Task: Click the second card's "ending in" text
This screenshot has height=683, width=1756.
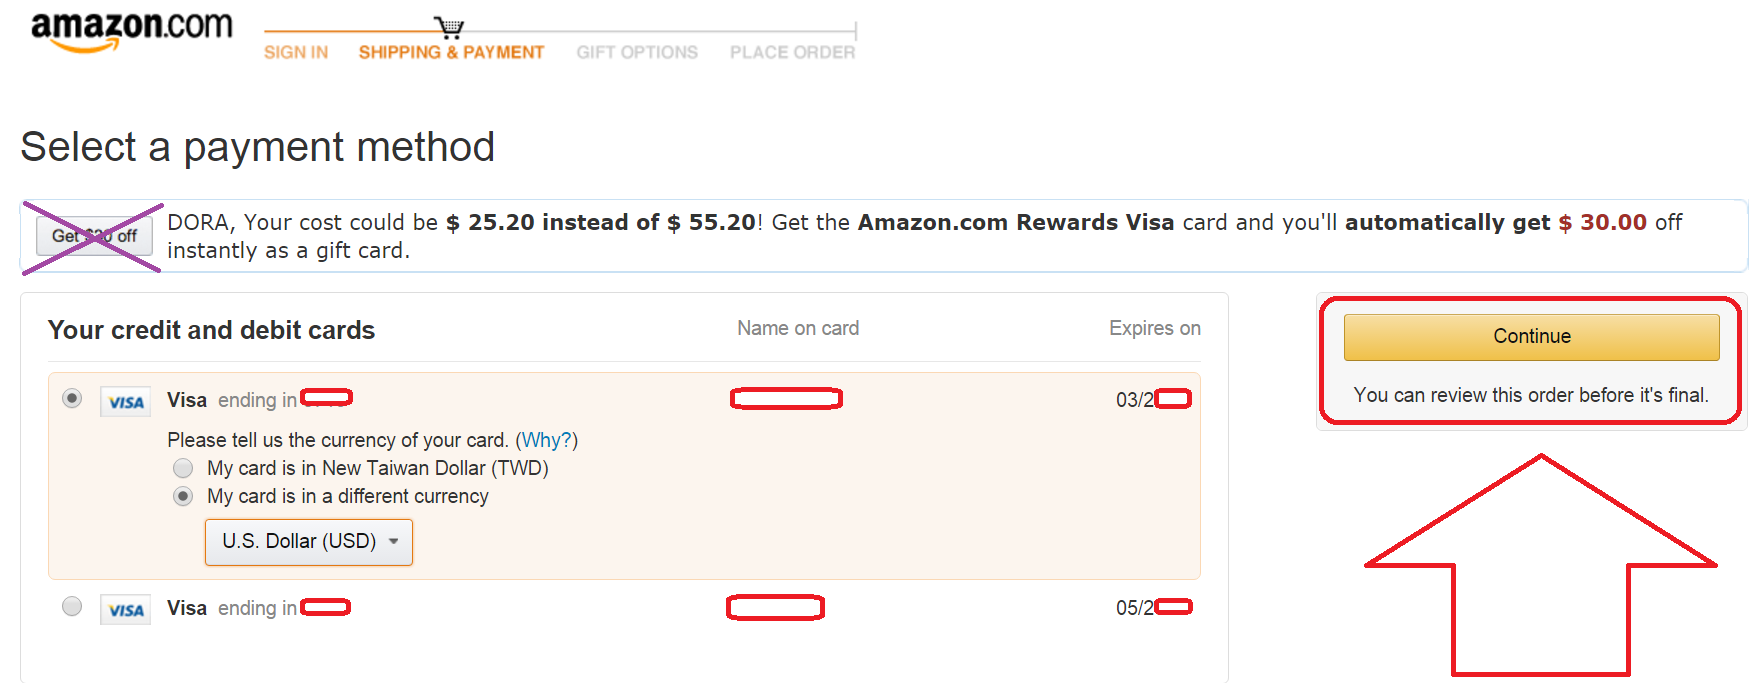Action: (257, 608)
